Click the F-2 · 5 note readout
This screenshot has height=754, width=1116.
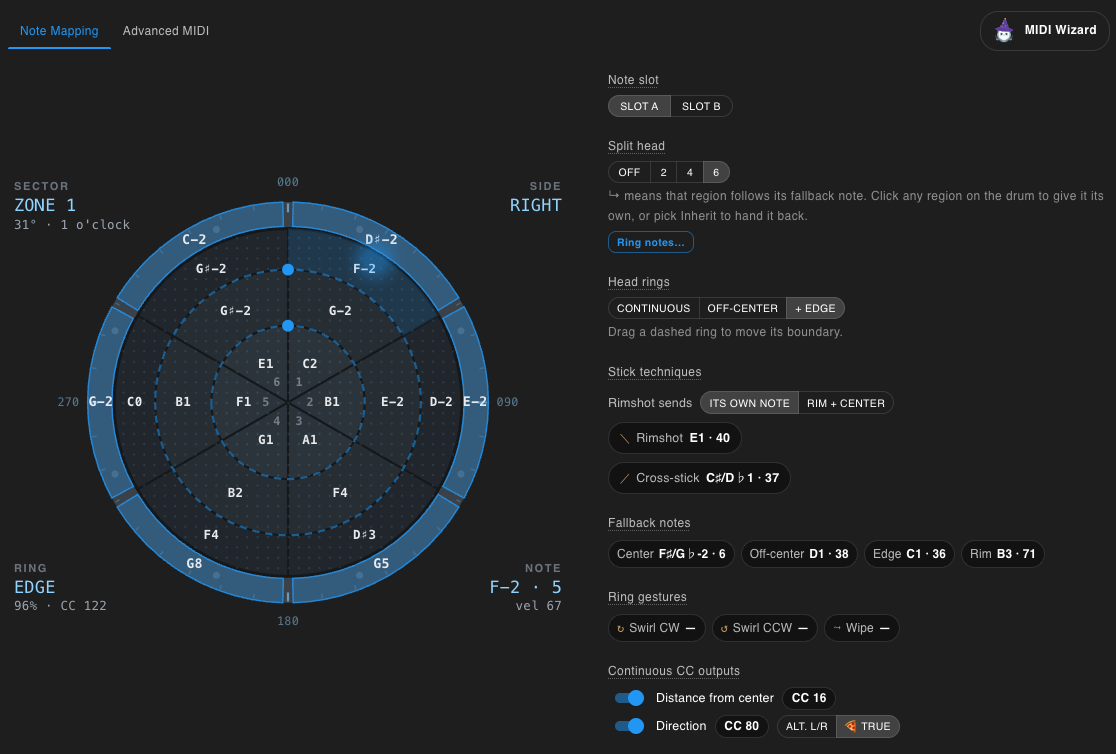(525, 587)
